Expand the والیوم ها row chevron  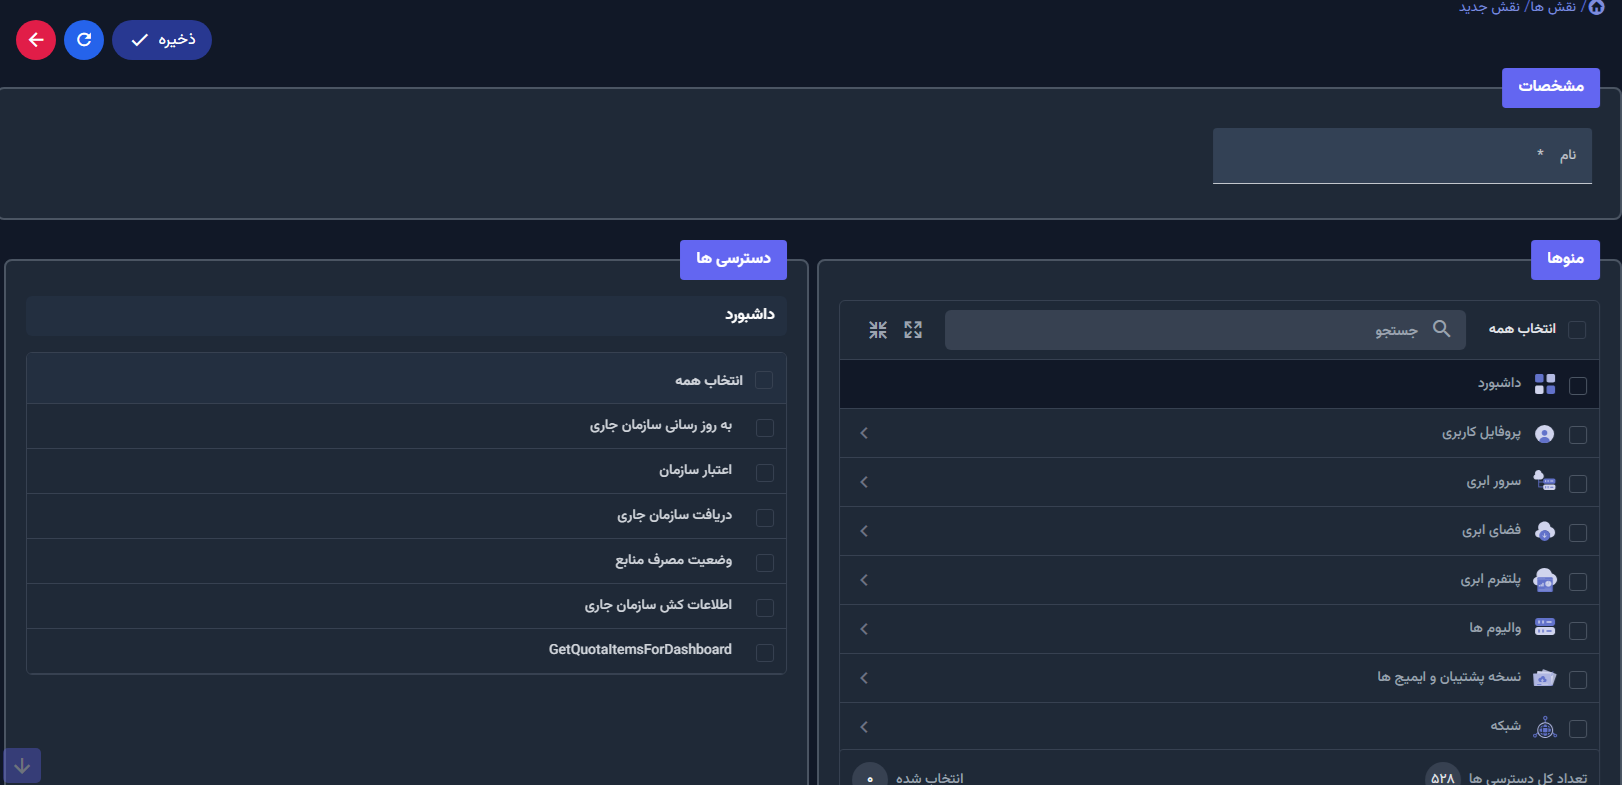pos(864,629)
